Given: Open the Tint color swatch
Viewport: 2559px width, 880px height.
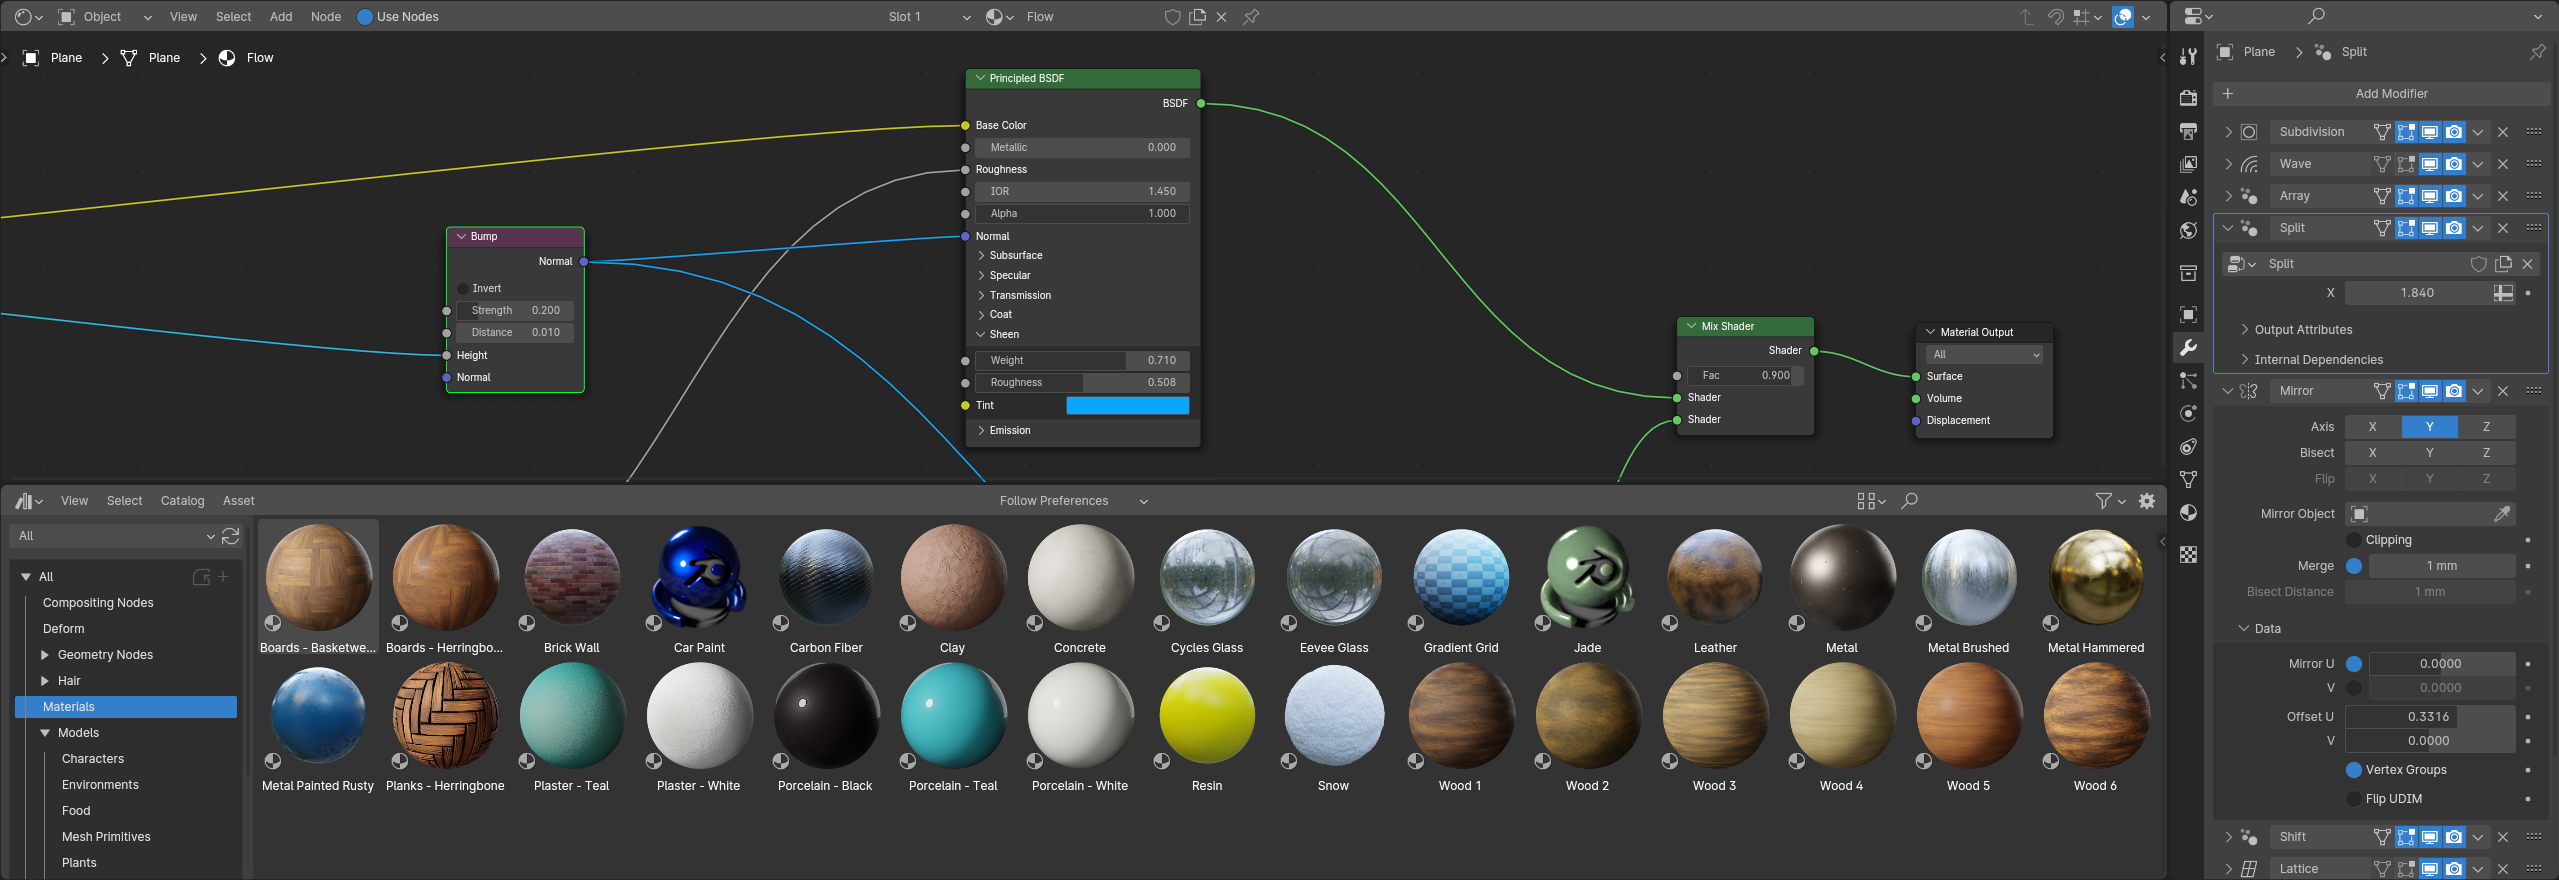Looking at the screenshot, I should pos(1128,406).
